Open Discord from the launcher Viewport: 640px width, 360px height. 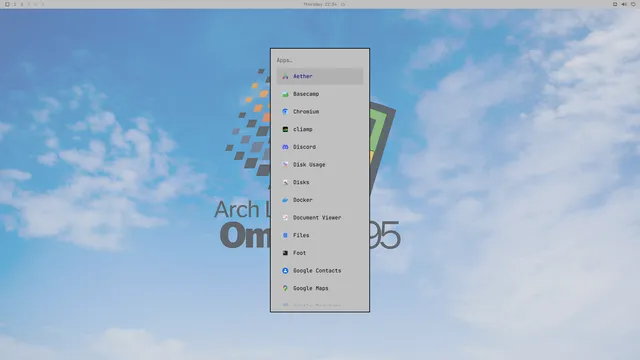pos(320,147)
